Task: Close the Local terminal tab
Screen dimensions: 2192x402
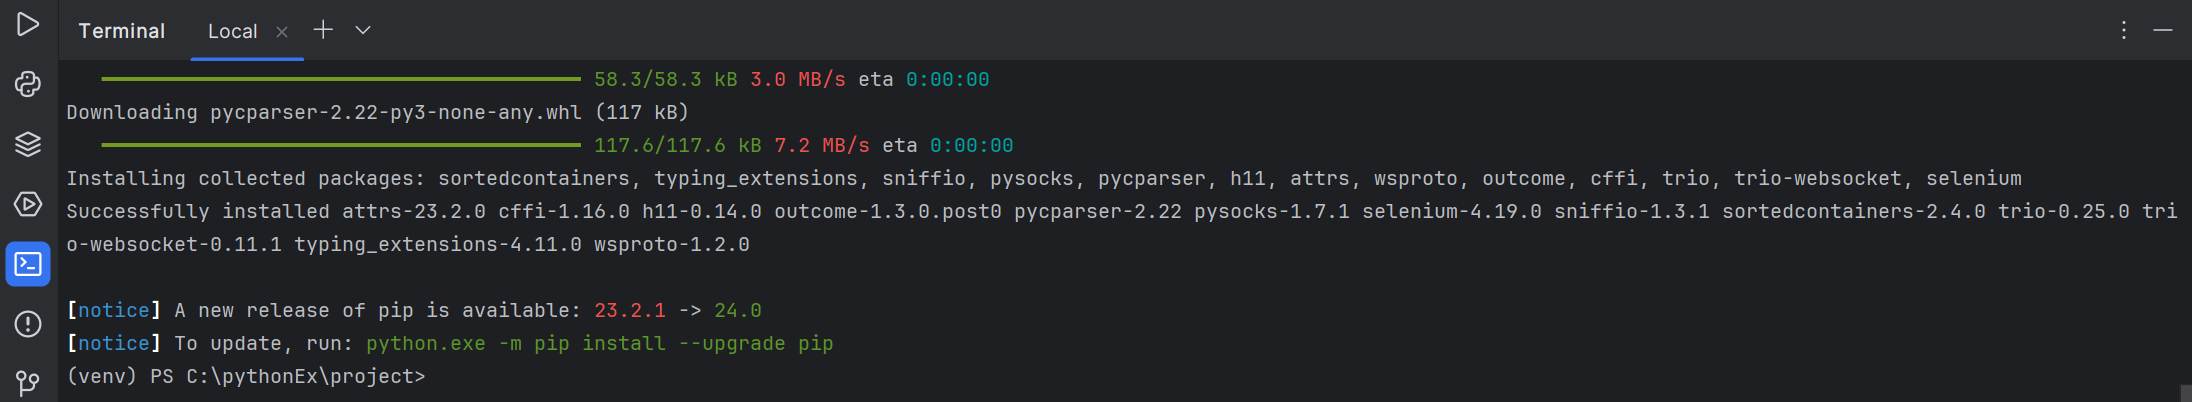Action: [282, 32]
